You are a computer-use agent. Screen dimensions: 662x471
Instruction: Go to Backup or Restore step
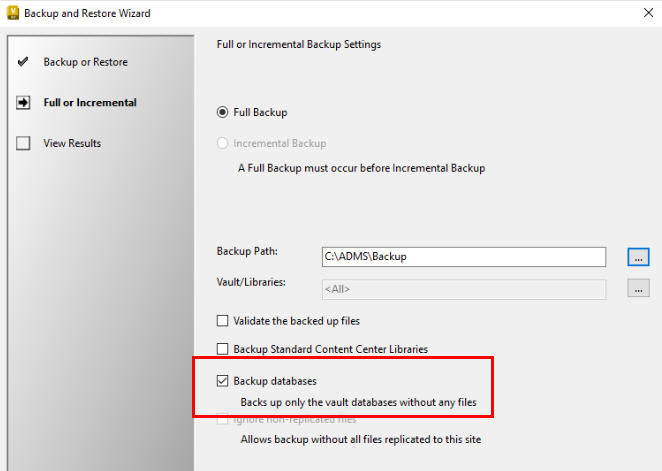(85, 62)
